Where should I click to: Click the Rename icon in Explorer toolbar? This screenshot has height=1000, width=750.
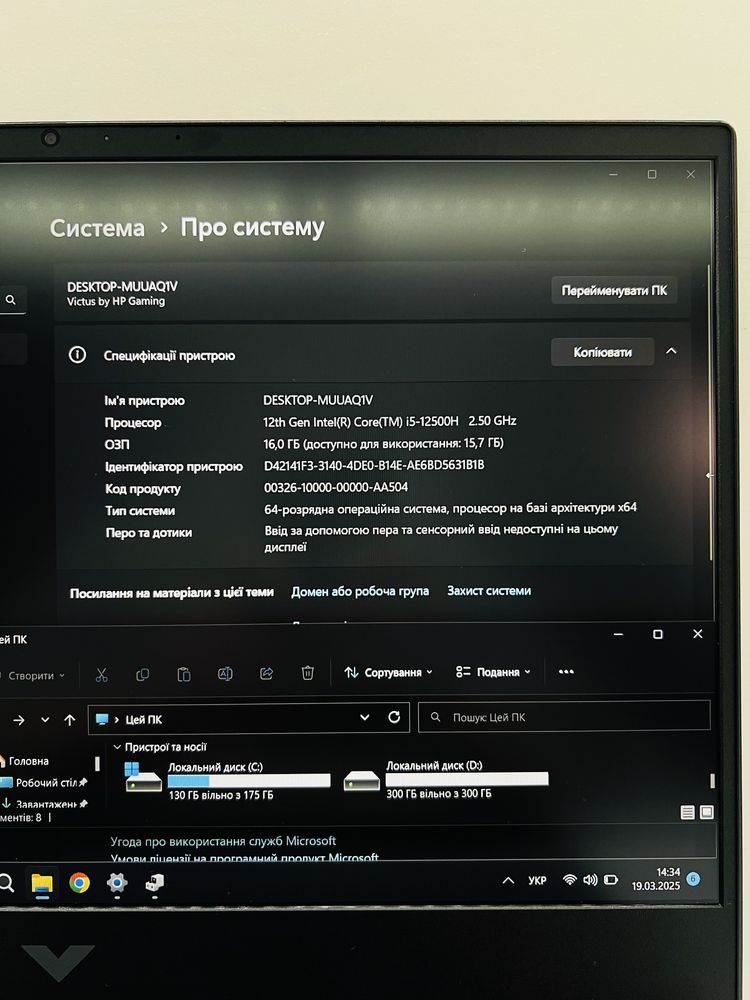(x=225, y=673)
